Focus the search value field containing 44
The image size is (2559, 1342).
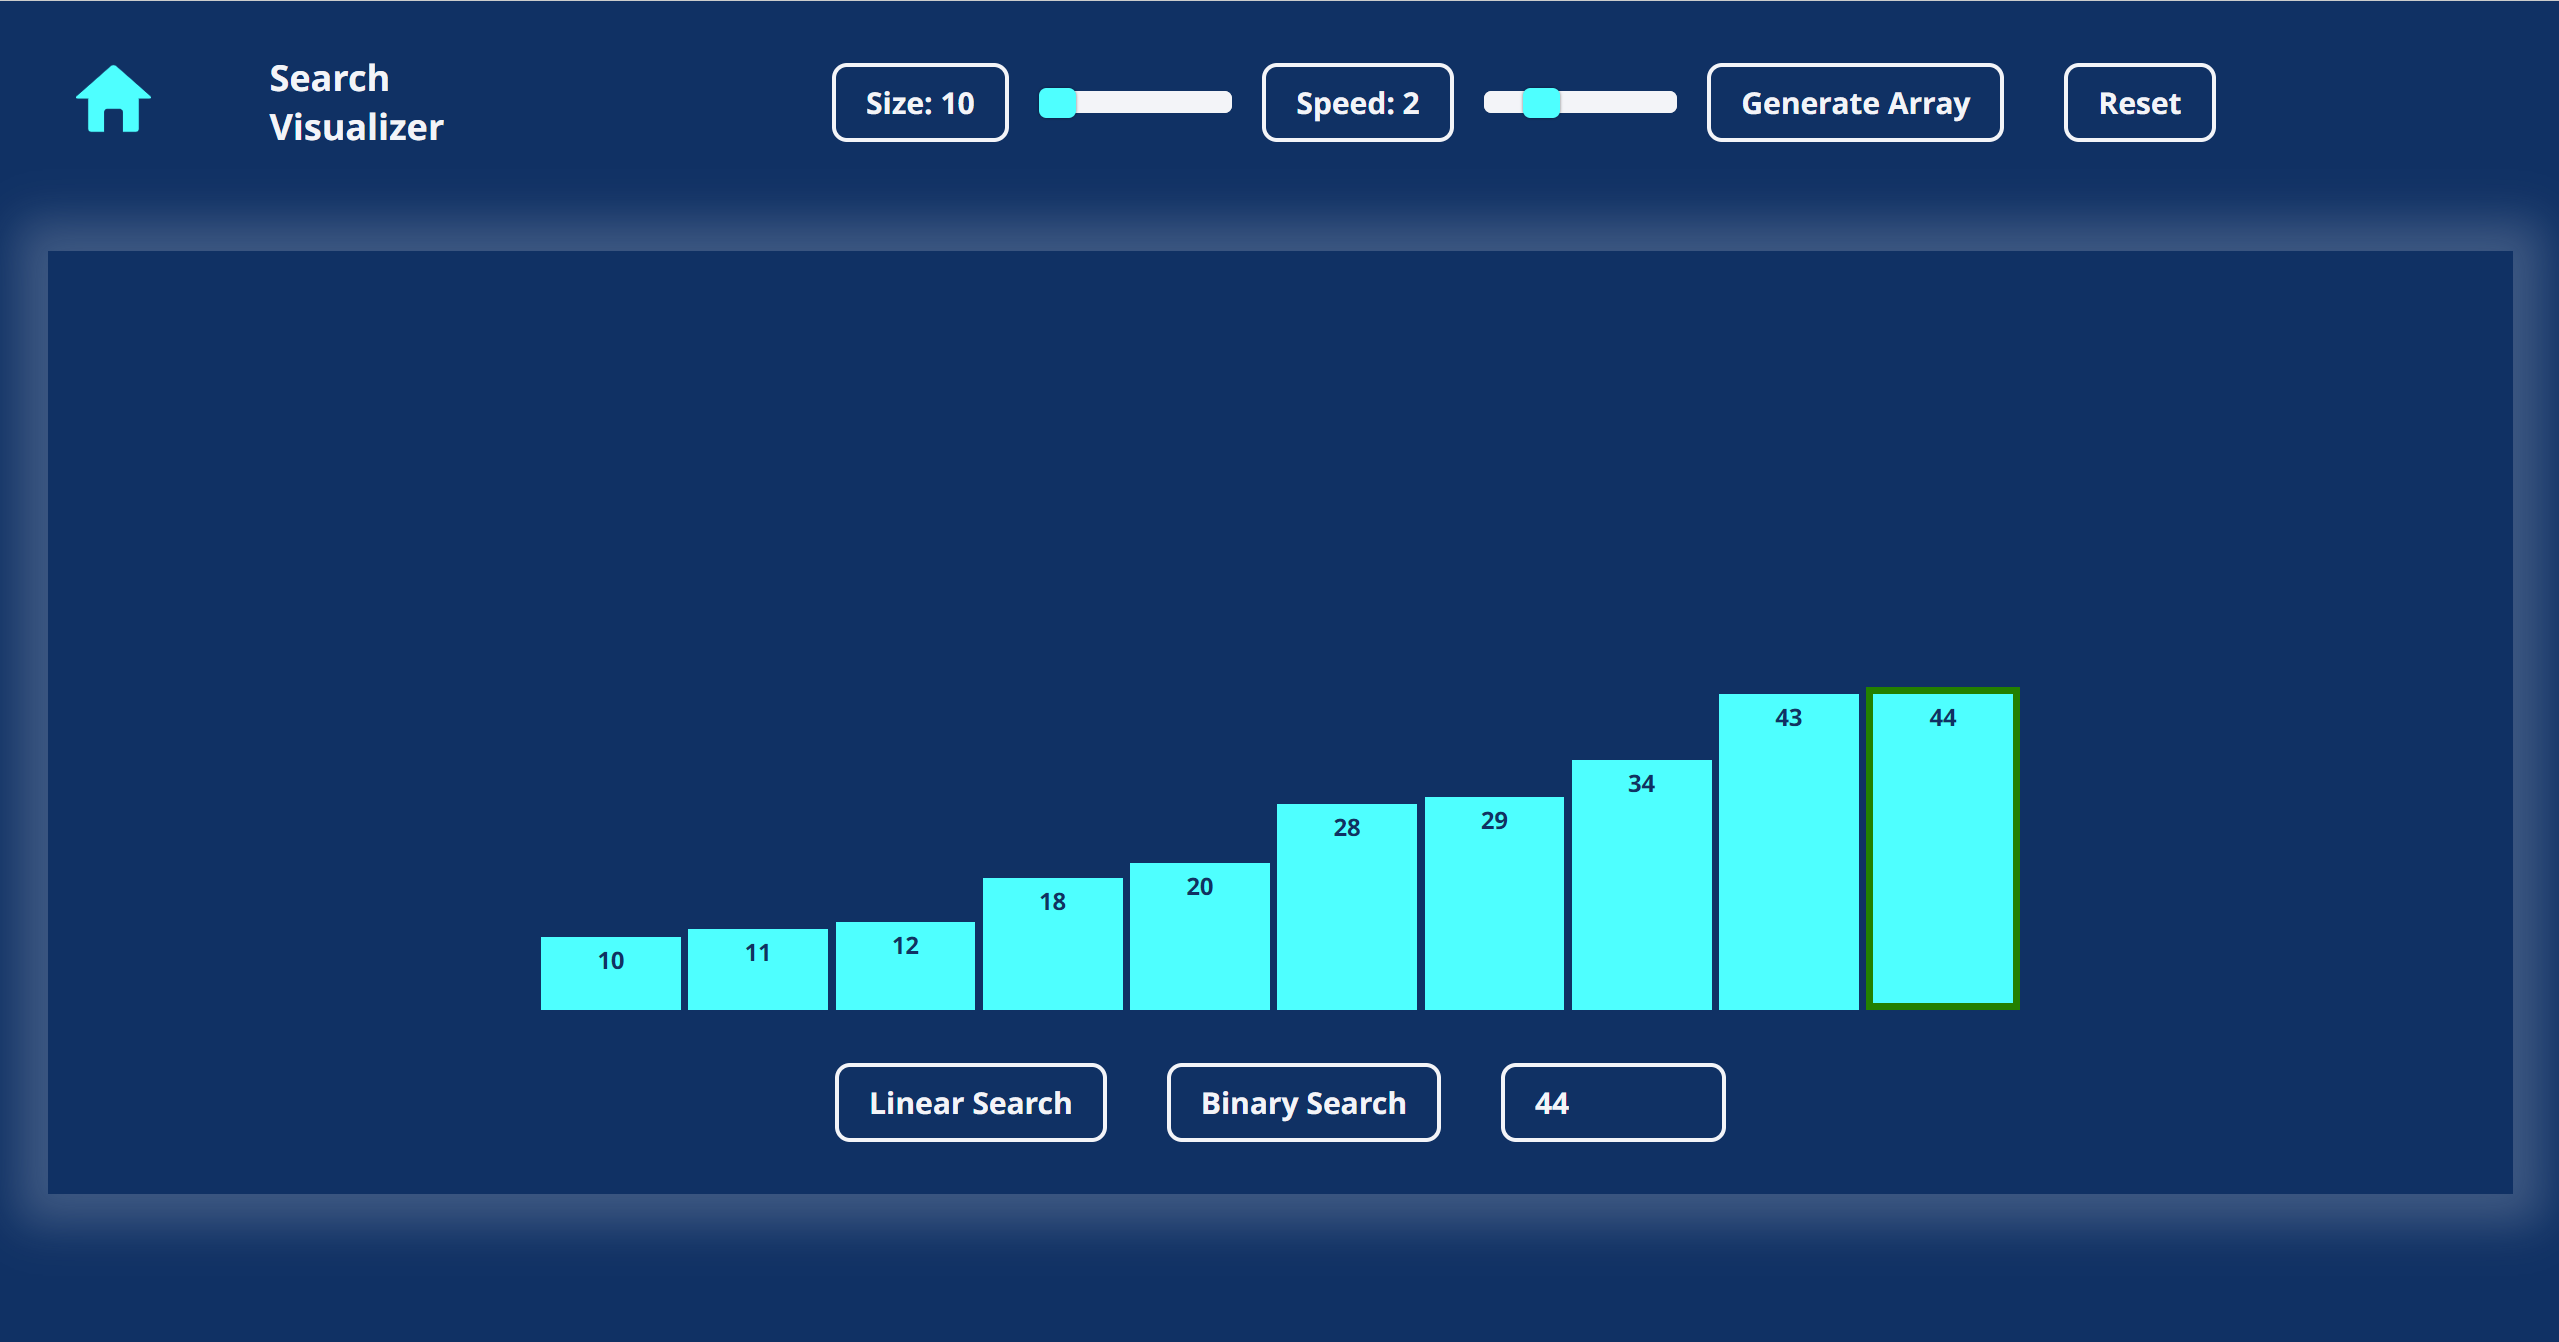[x=1612, y=1102]
